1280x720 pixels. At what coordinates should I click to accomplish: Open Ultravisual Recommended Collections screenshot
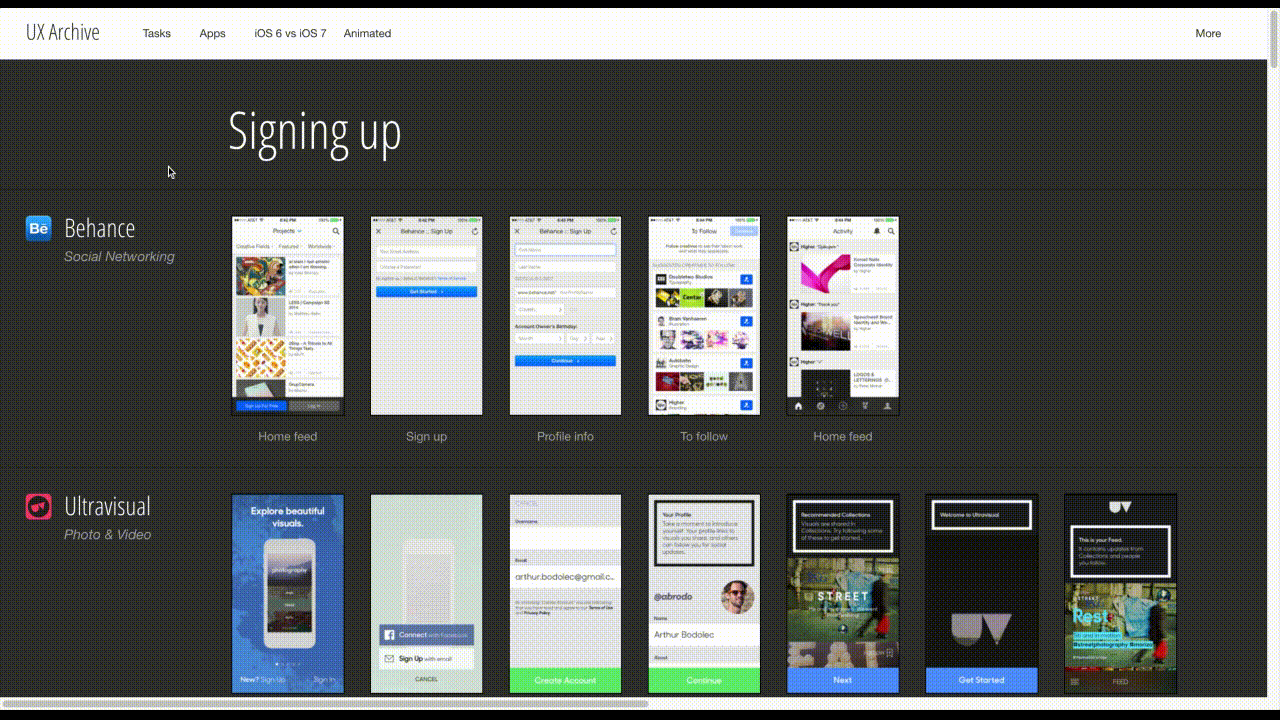(843, 593)
